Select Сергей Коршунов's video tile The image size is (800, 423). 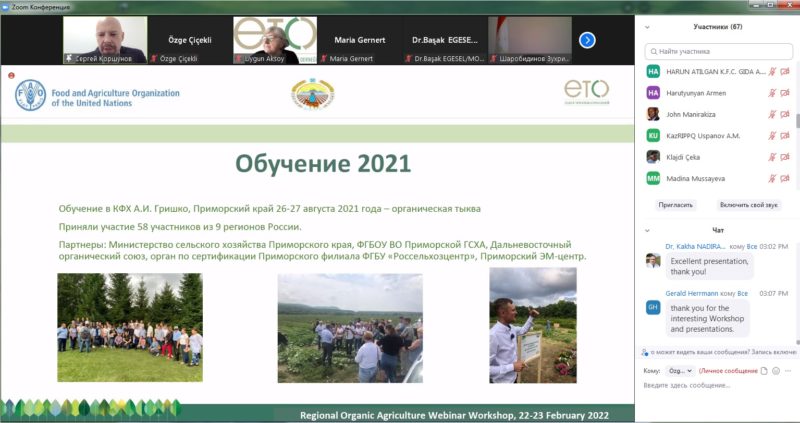click(x=105, y=40)
